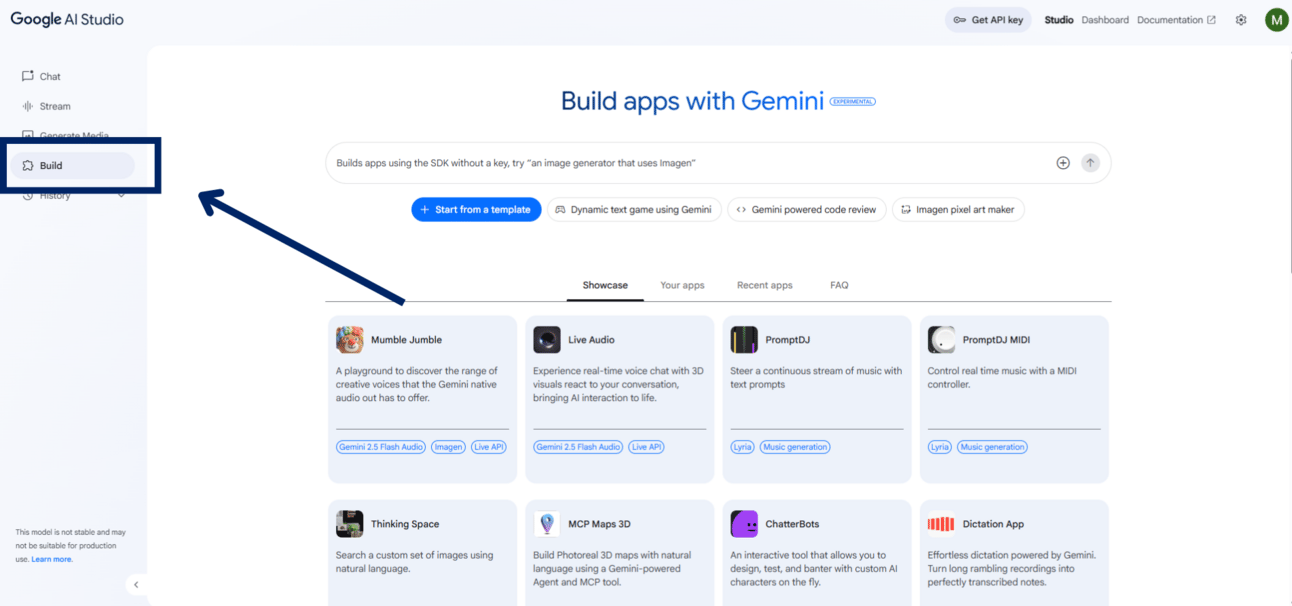The height and width of the screenshot is (606, 1292).
Task: Click the EXPERIMENTAL badge beside the heading
Action: click(x=852, y=101)
